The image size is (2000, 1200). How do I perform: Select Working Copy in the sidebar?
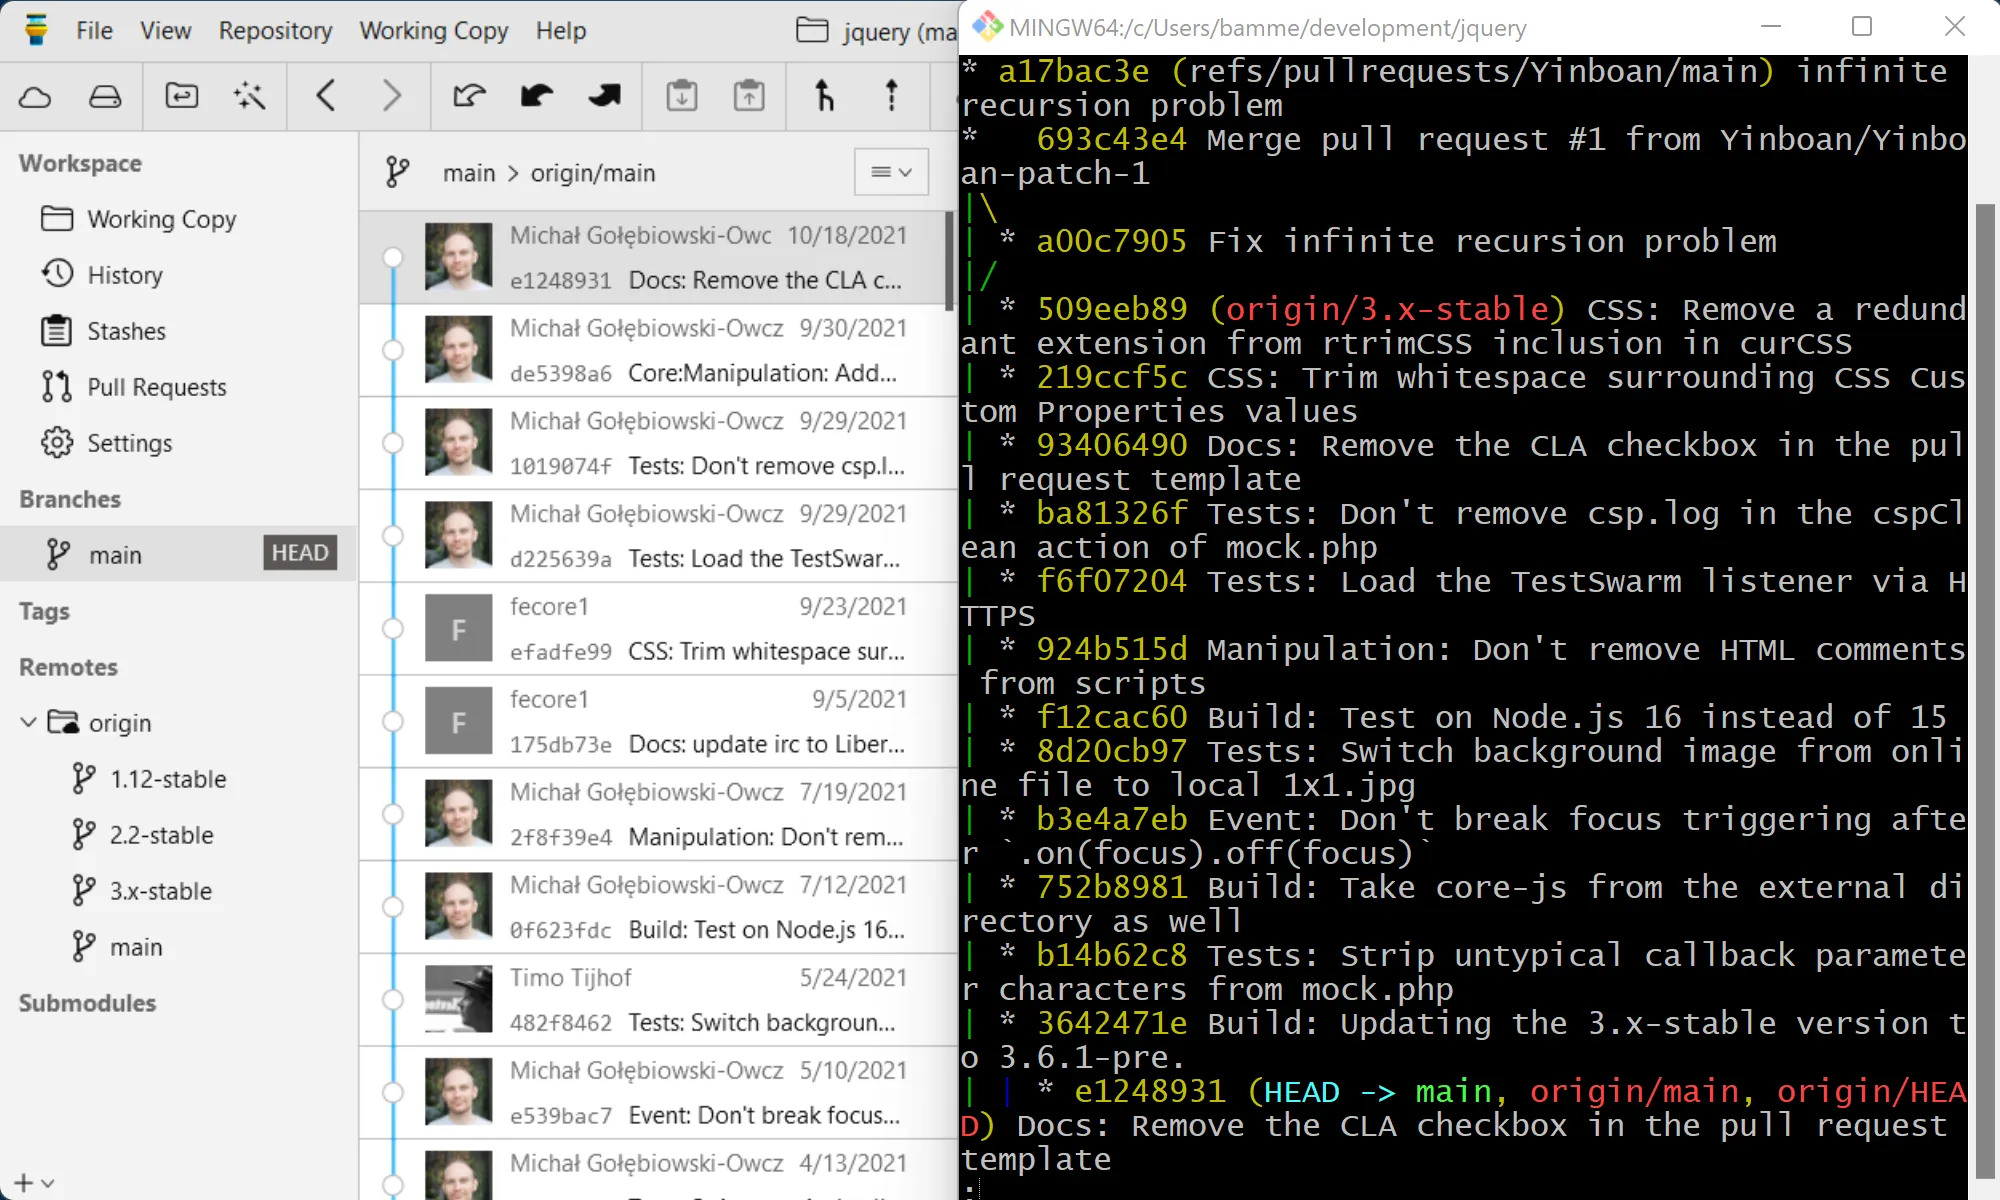[179, 219]
